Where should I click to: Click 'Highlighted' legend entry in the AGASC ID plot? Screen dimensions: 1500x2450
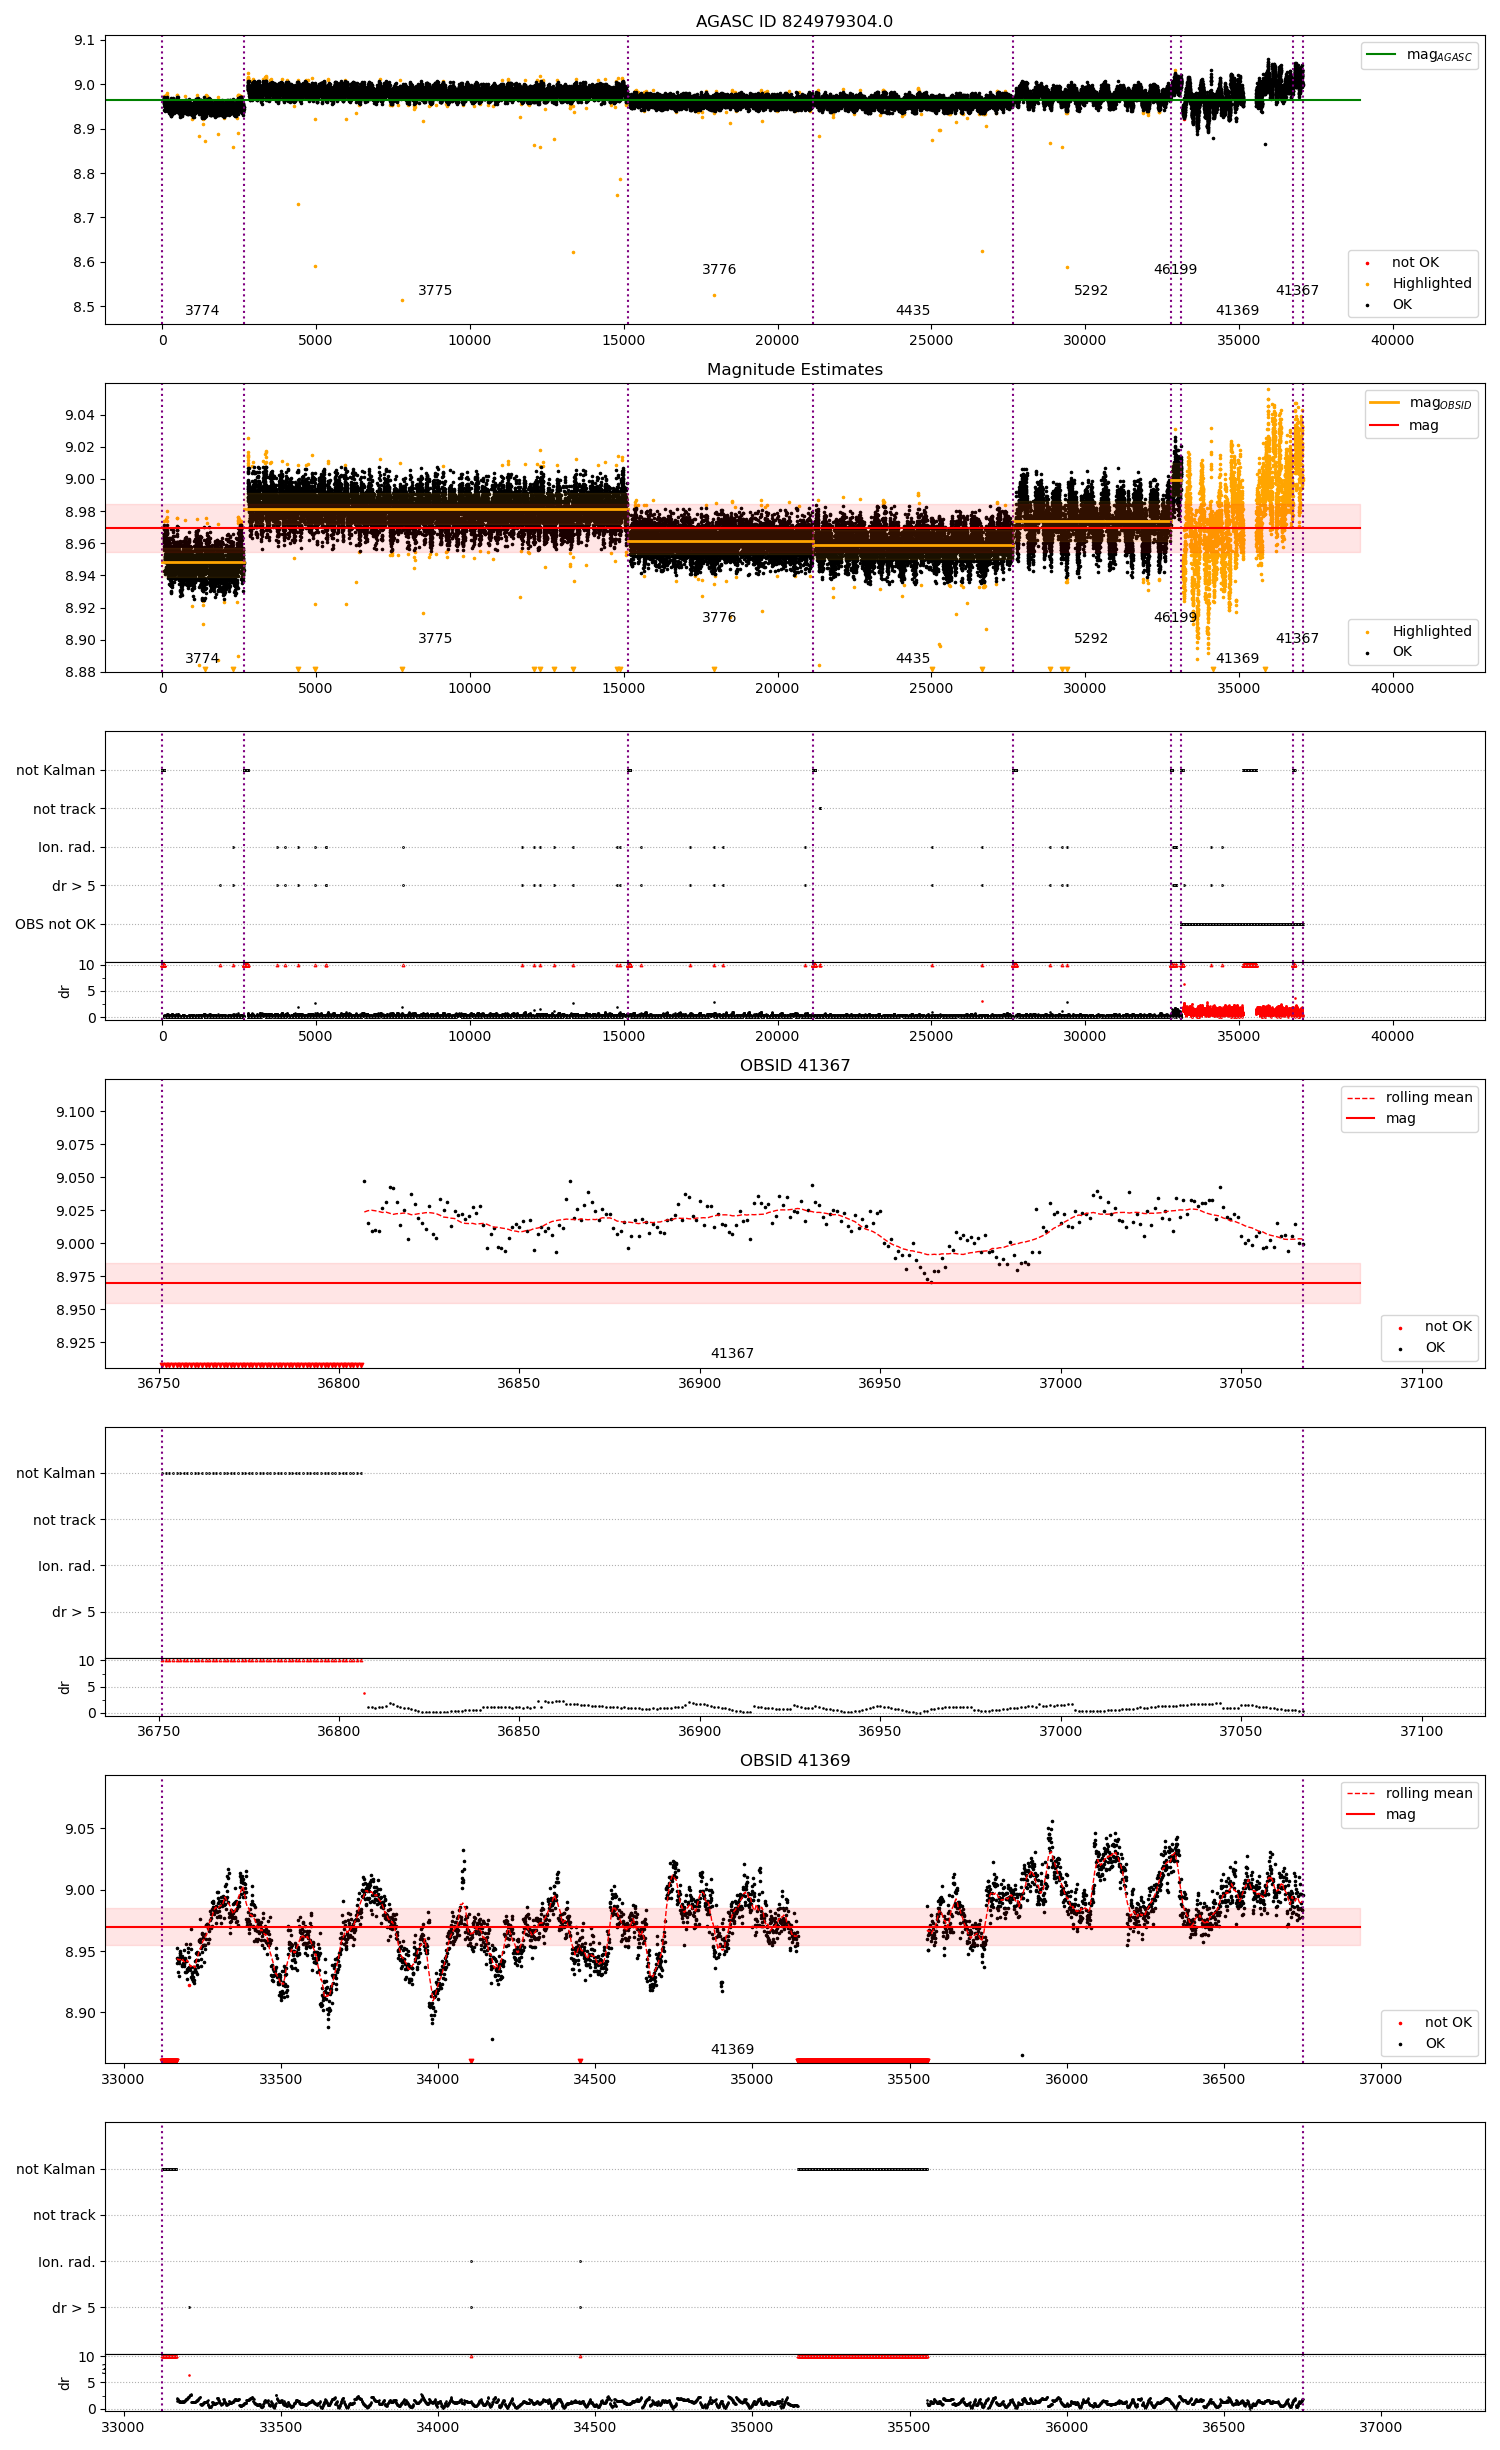(x=1431, y=283)
